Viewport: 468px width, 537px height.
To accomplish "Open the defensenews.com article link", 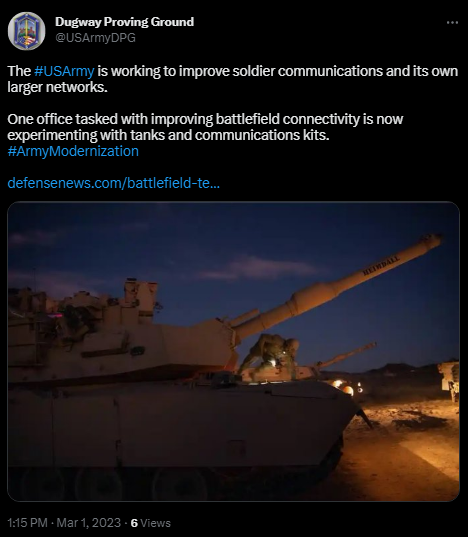I will tap(113, 183).
